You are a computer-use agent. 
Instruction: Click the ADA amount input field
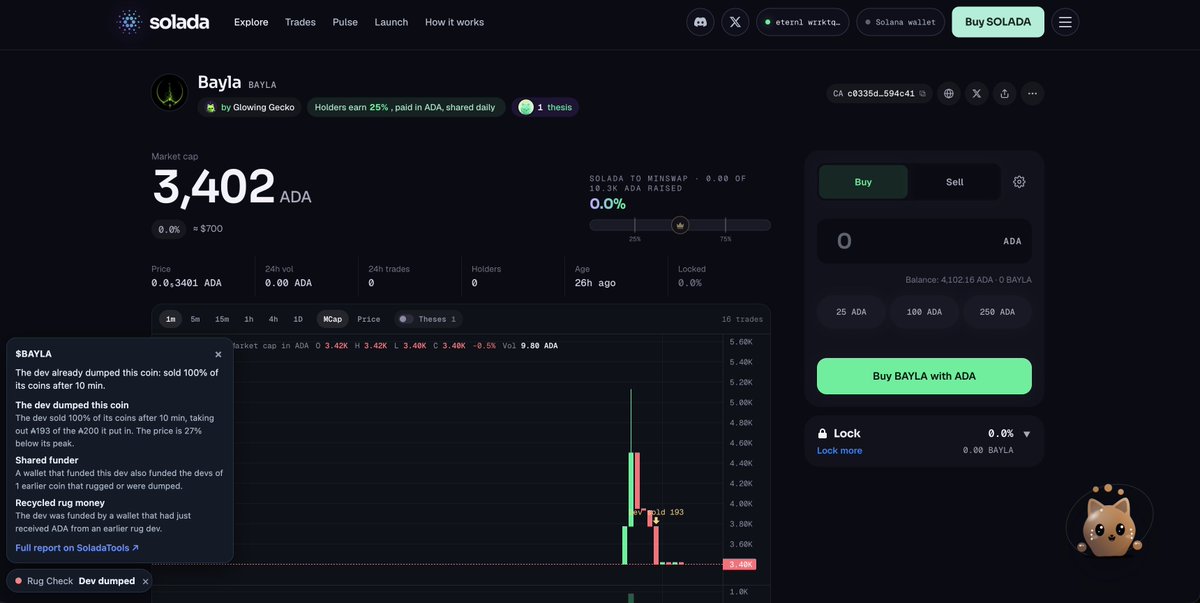924,241
